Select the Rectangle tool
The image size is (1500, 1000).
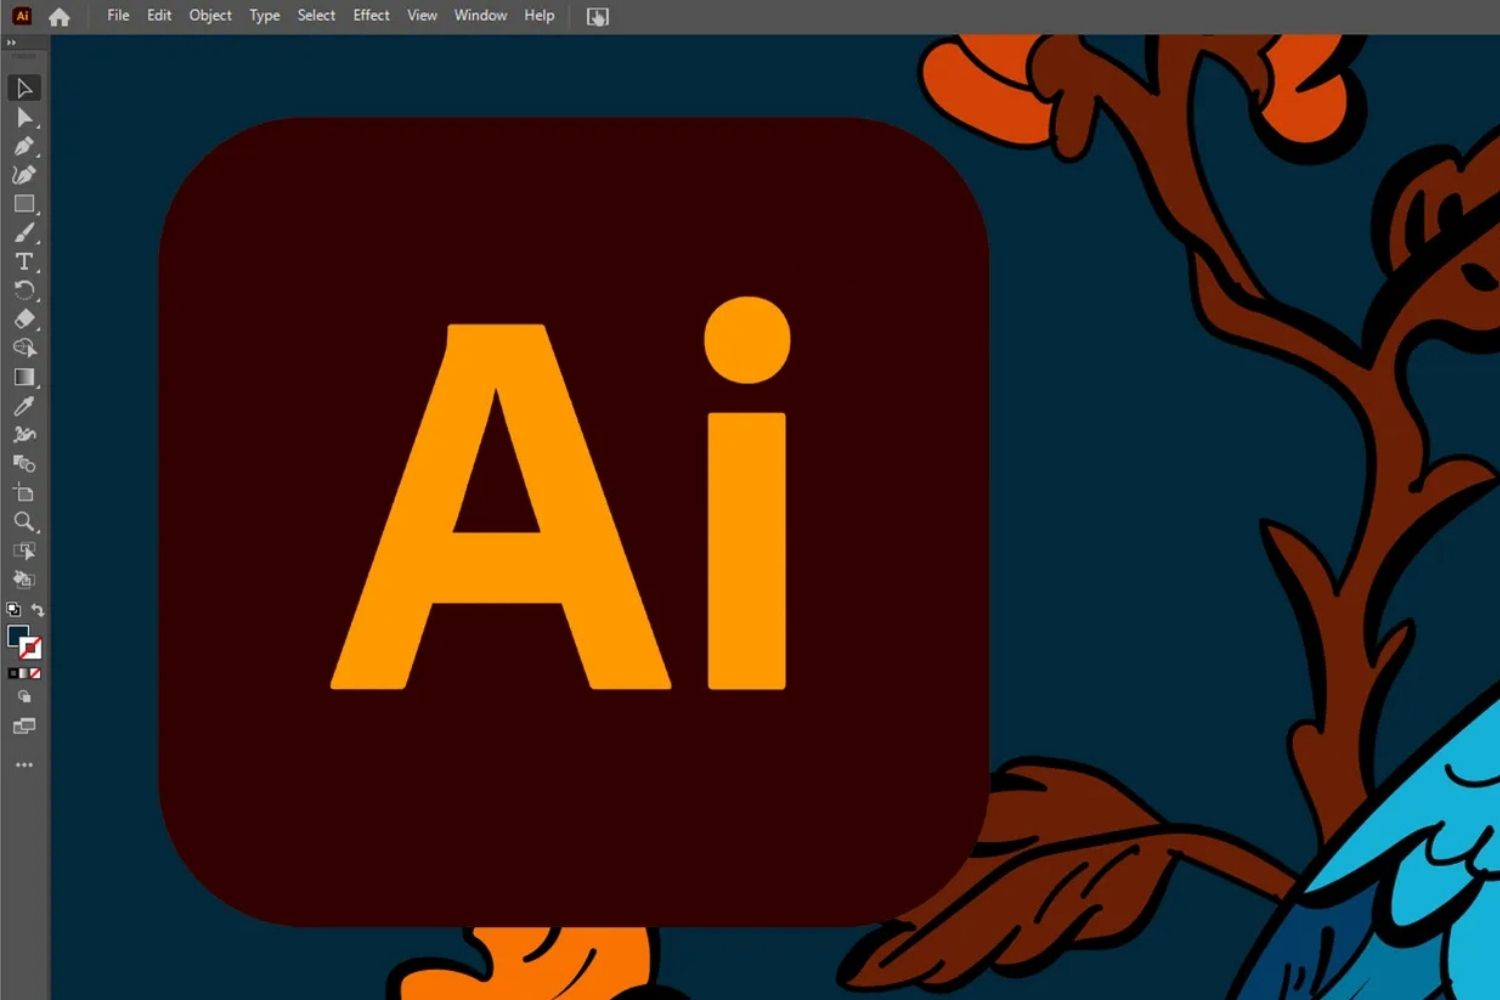[x=24, y=204]
